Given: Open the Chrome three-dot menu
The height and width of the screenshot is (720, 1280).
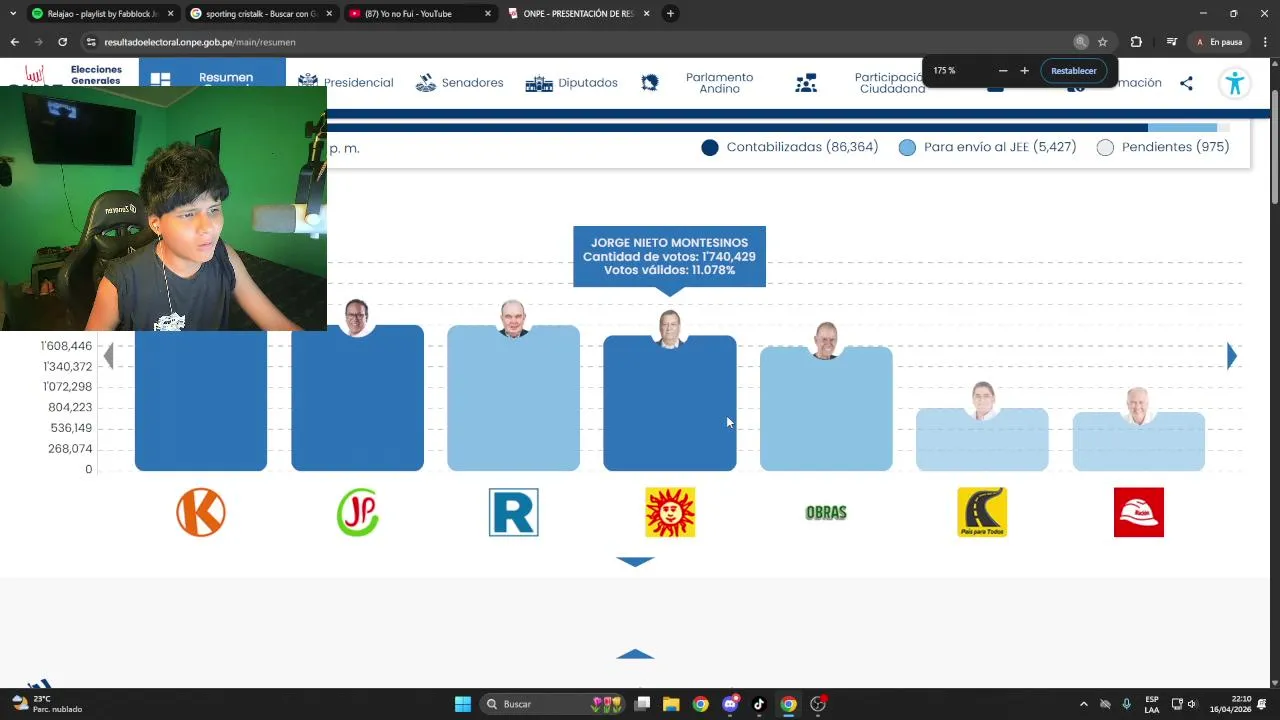Looking at the screenshot, I should [1265, 42].
